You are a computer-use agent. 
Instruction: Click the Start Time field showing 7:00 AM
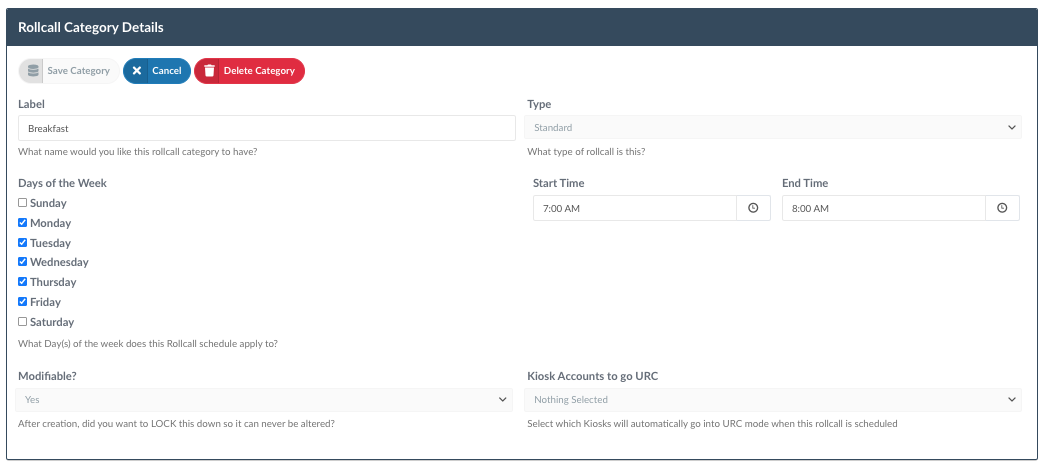coord(635,208)
